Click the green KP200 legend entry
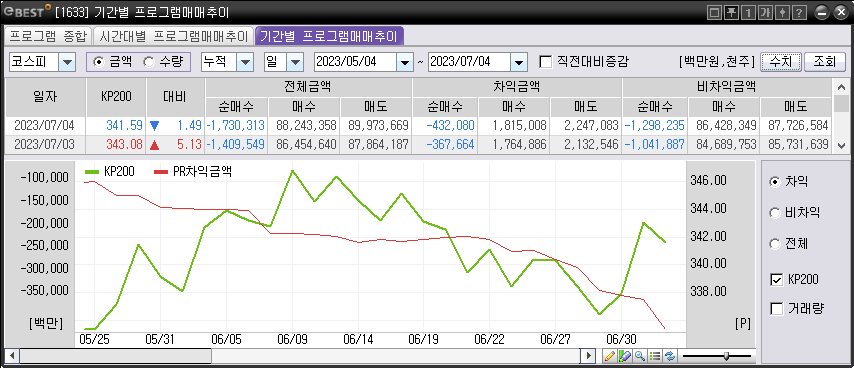This screenshot has height=368, width=854. point(109,171)
